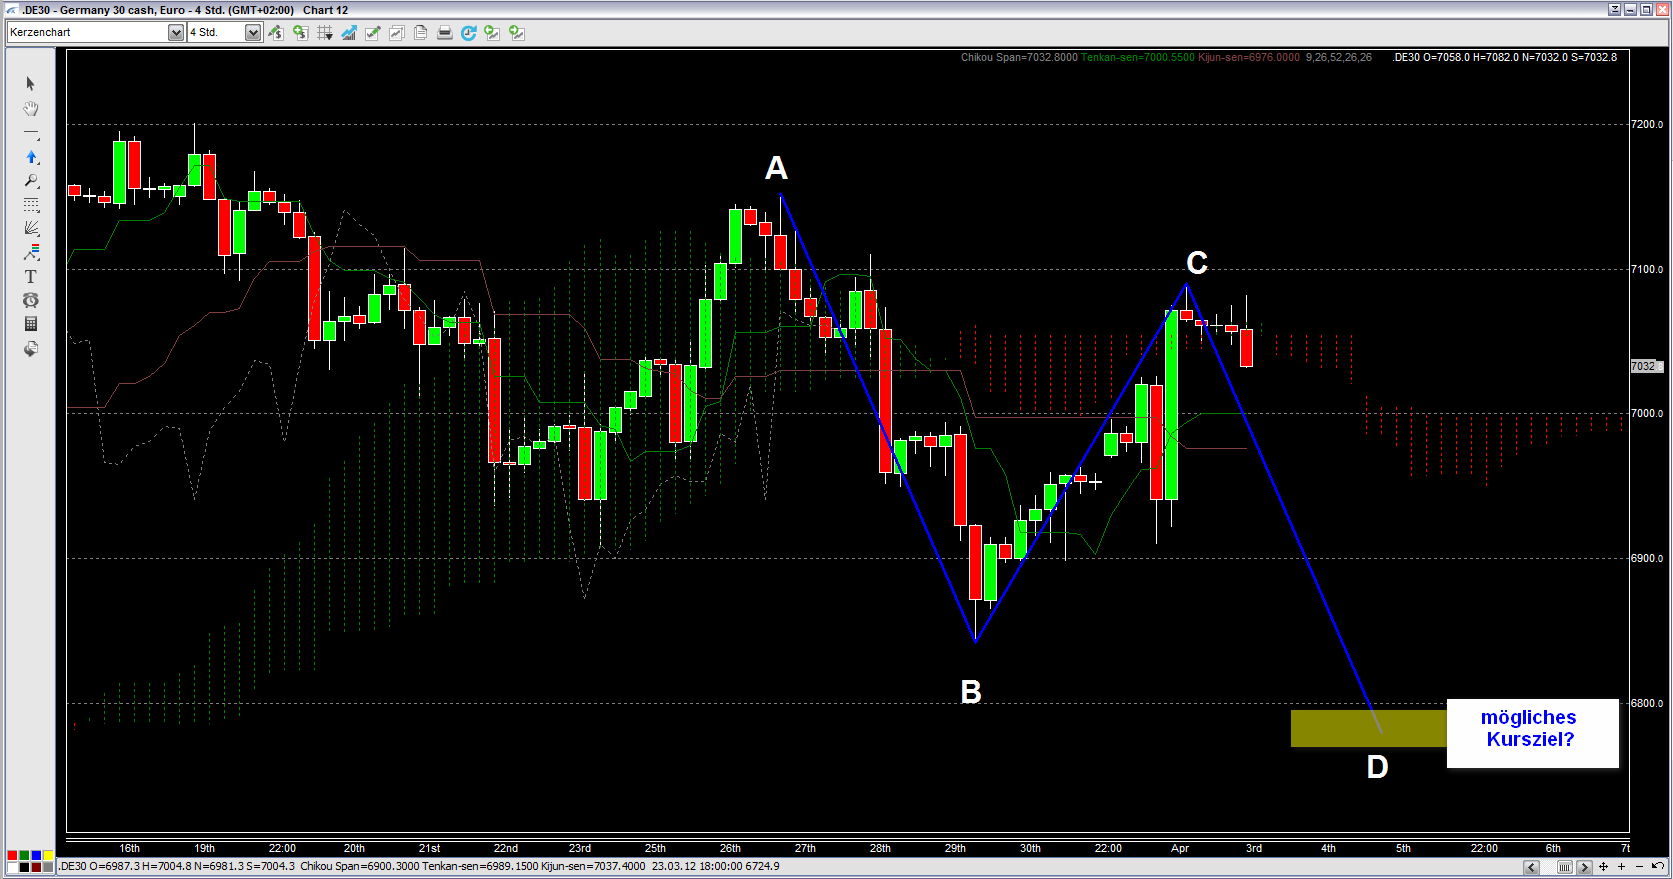The width and height of the screenshot is (1673, 879).
Task: Pick the magnifier zoom tool
Action: pyautogui.click(x=31, y=181)
